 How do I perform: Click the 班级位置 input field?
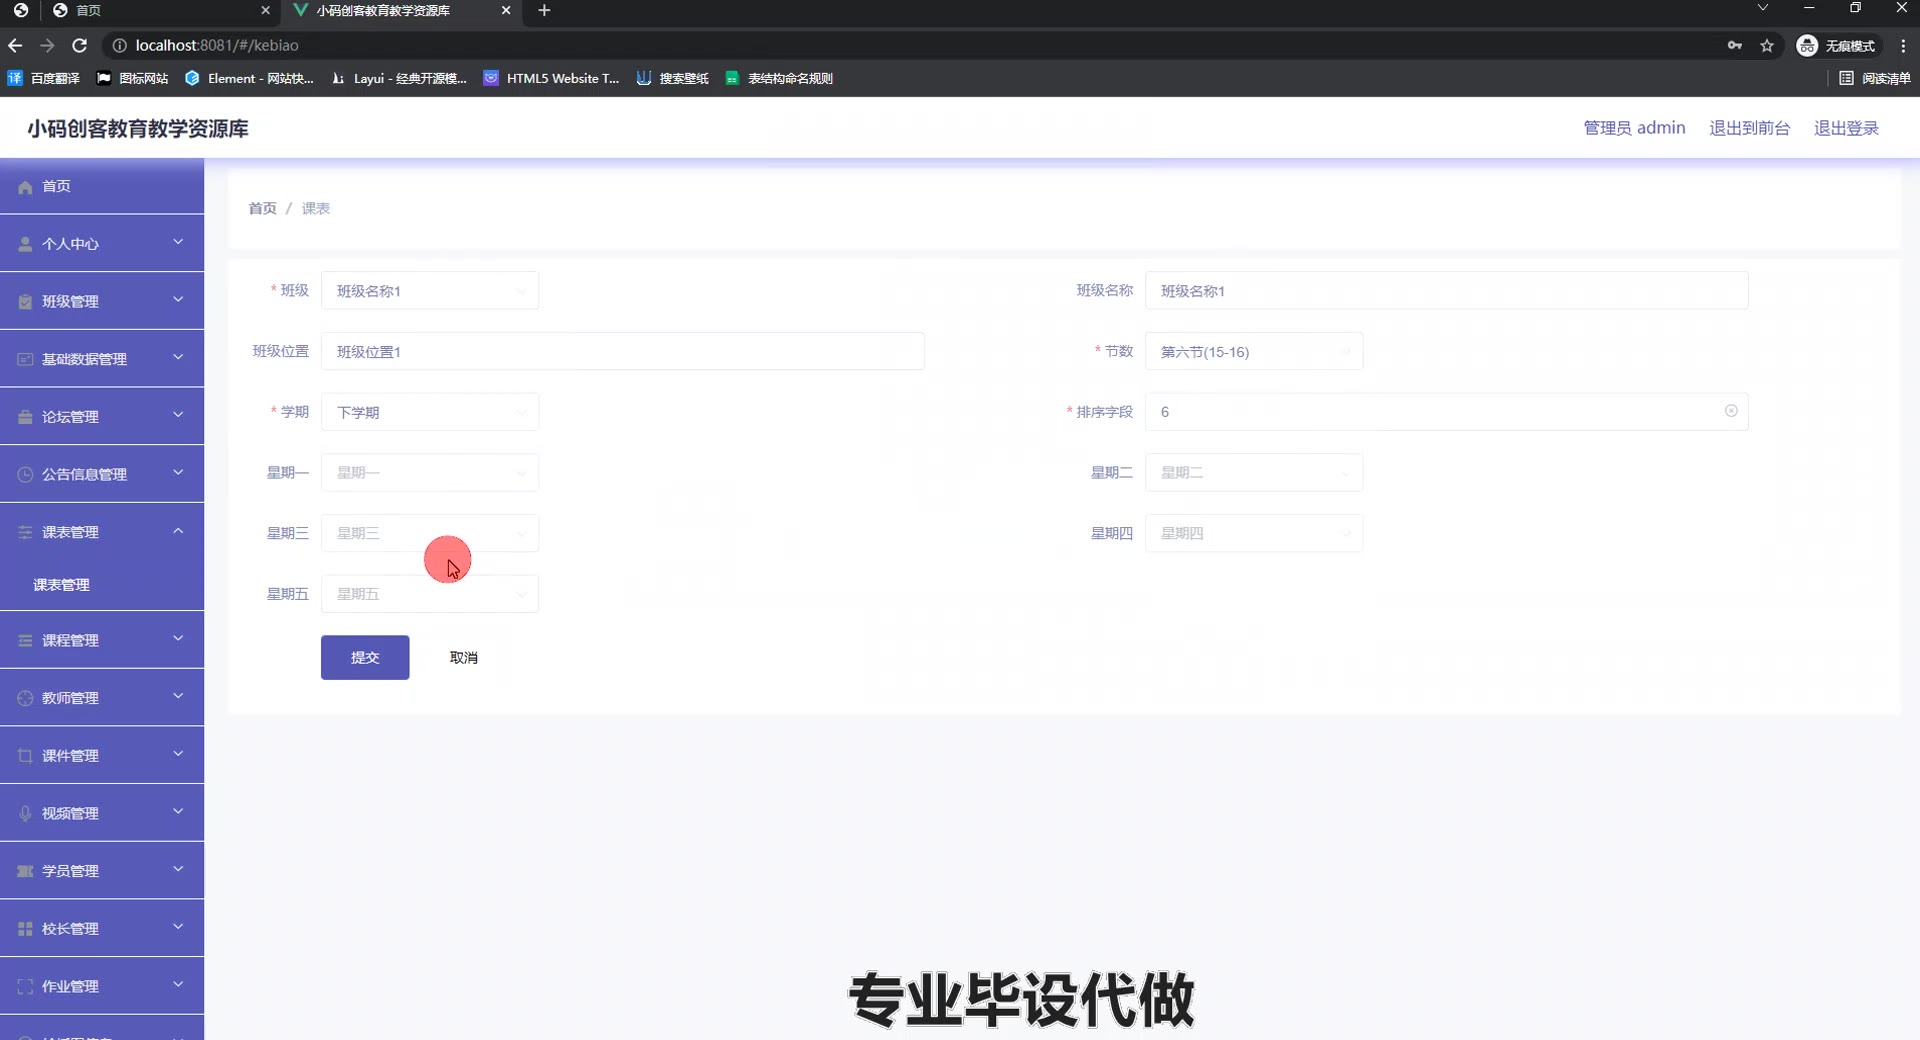click(x=622, y=352)
